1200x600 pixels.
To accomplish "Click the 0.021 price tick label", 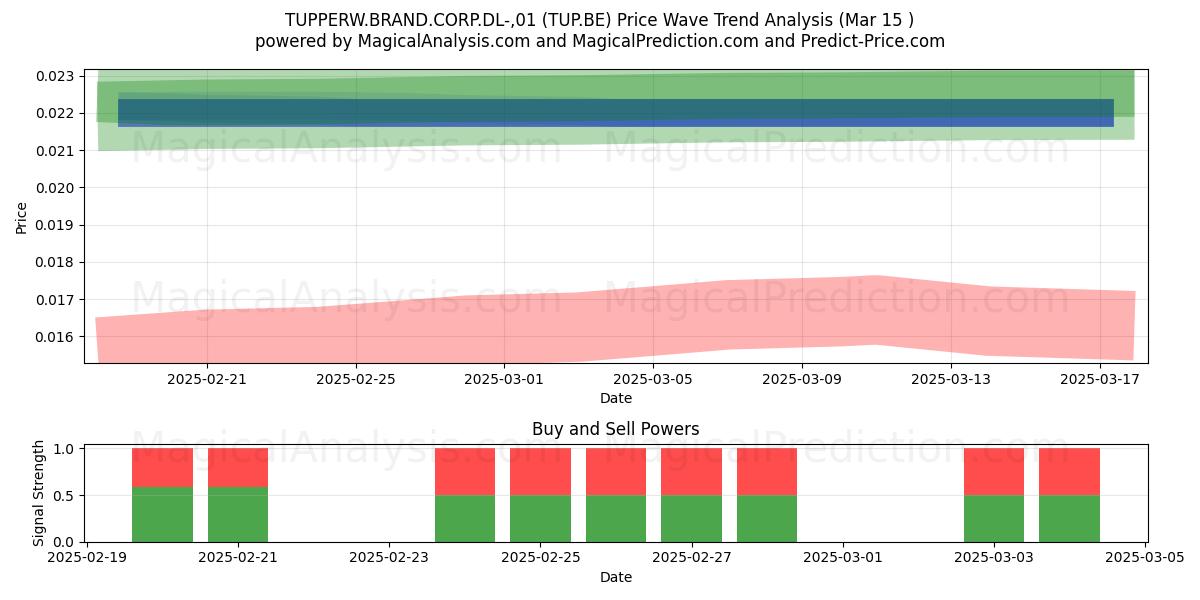I will click(57, 151).
